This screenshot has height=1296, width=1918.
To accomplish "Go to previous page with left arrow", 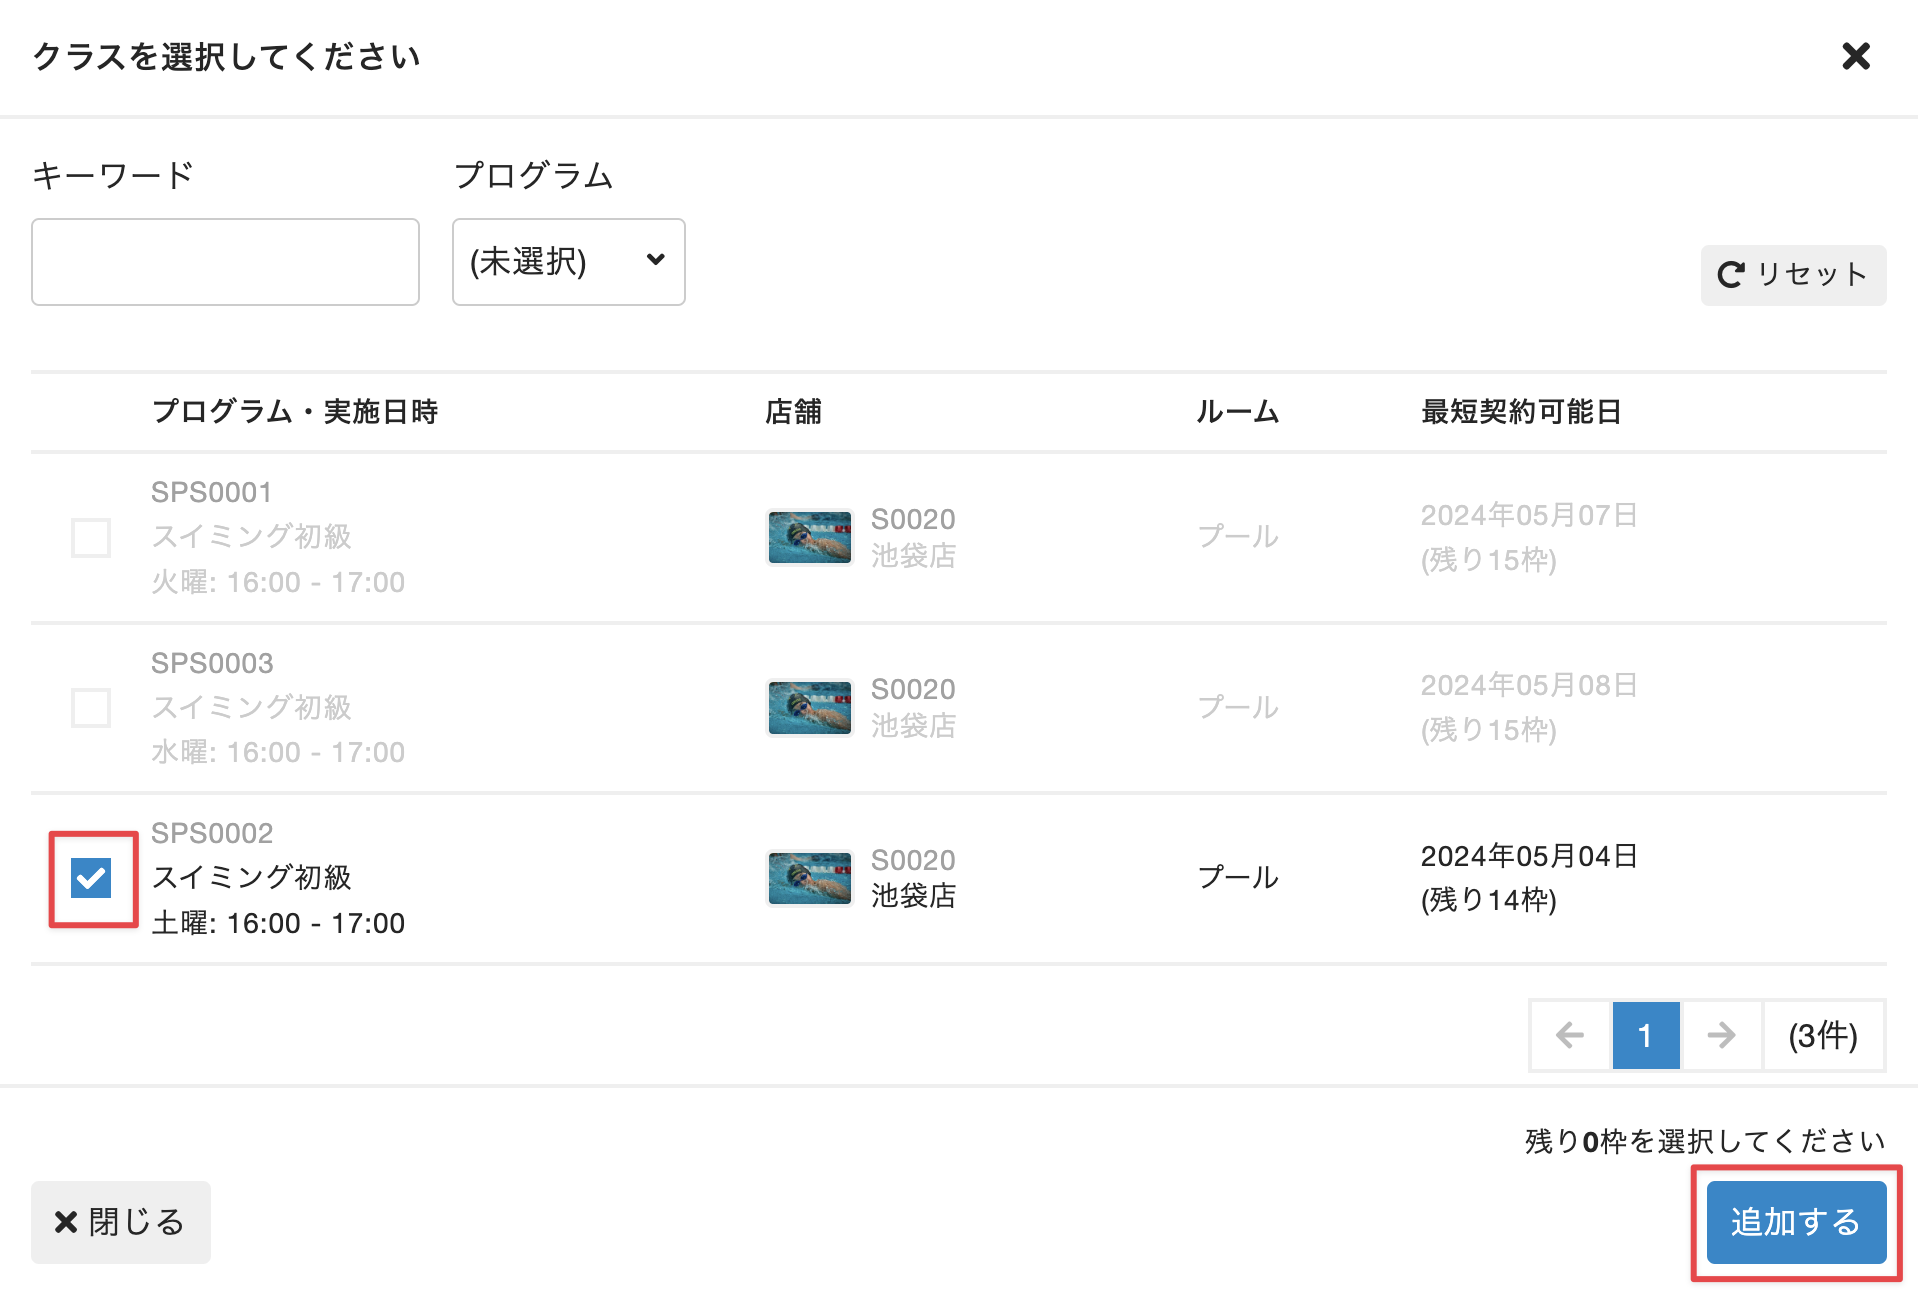I will click(x=1570, y=1035).
